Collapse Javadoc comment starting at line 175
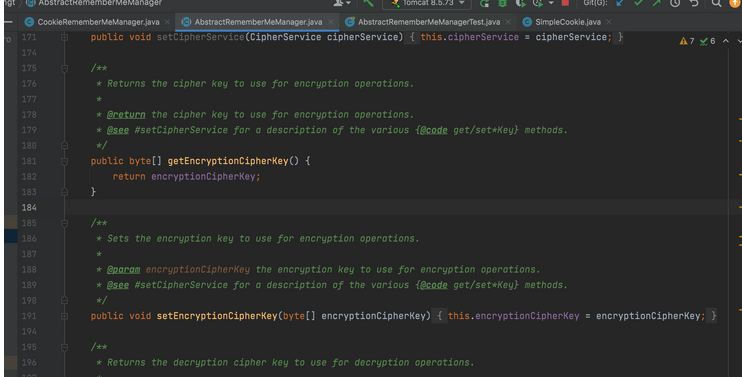 (x=64, y=68)
